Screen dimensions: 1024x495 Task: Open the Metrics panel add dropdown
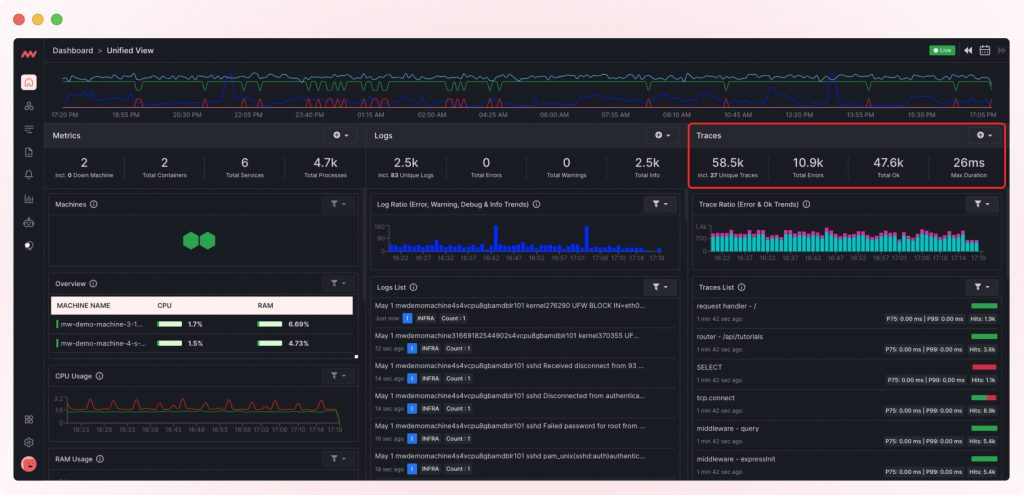tap(340, 135)
